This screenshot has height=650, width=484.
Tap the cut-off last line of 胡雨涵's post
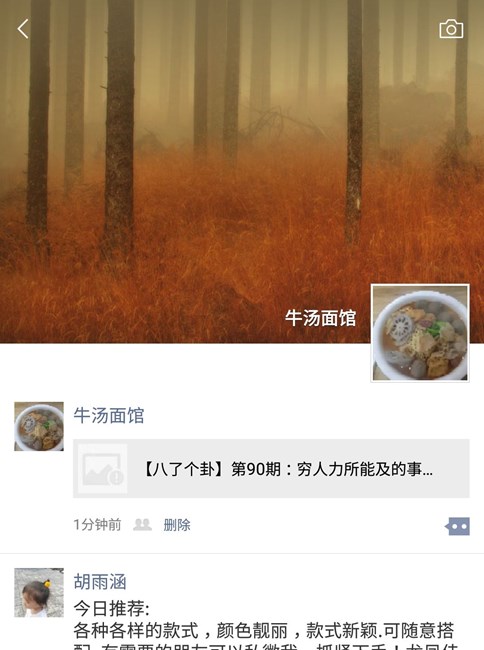265,646
